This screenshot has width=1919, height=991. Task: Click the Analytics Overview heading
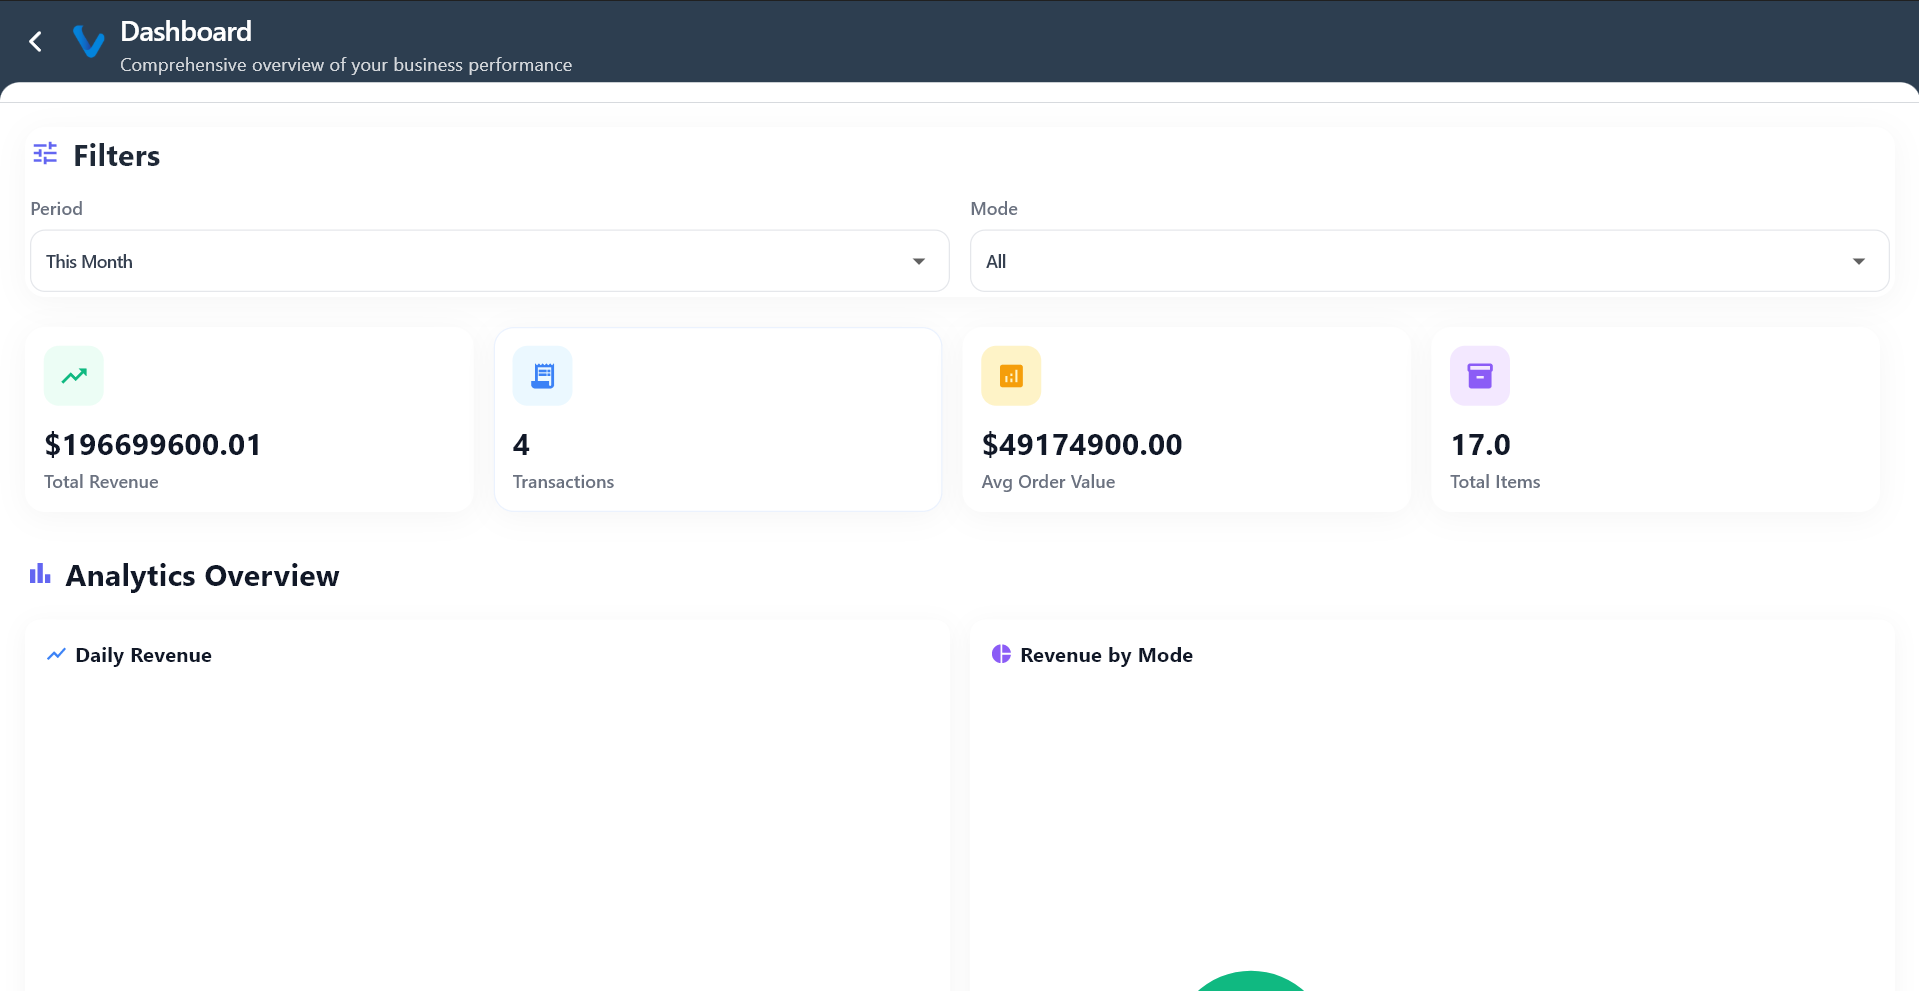203,576
